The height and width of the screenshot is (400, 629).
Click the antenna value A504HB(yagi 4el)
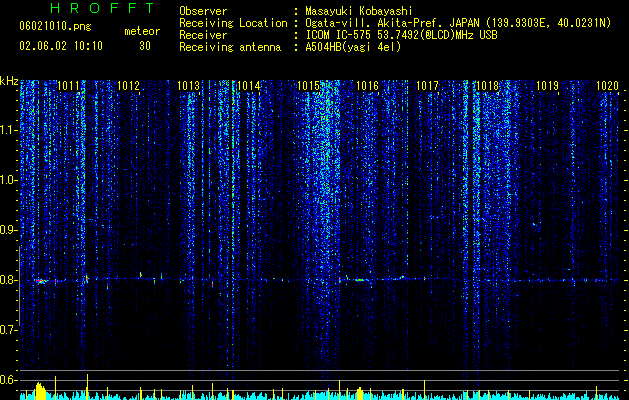point(353,47)
